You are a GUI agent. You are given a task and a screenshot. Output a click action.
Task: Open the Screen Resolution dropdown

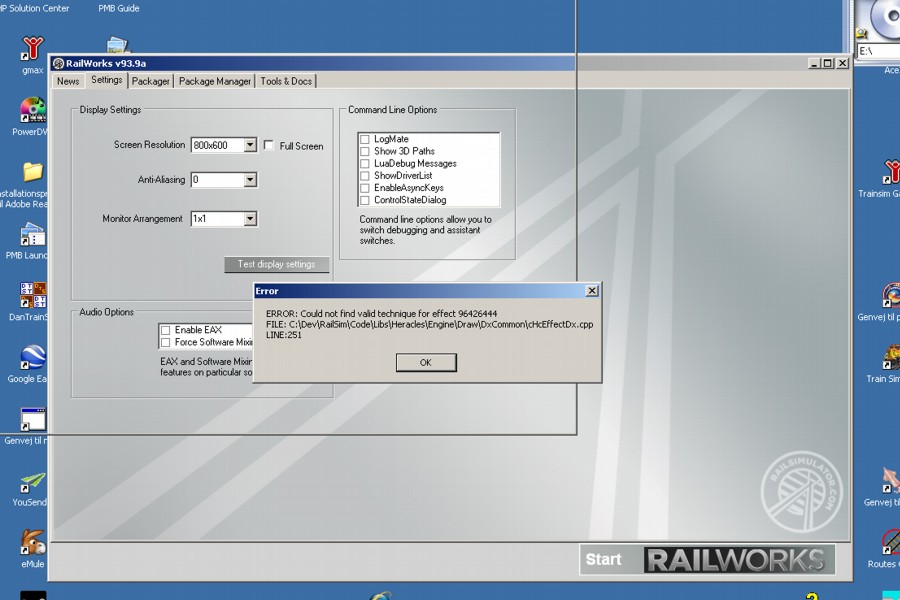(x=250, y=145)
